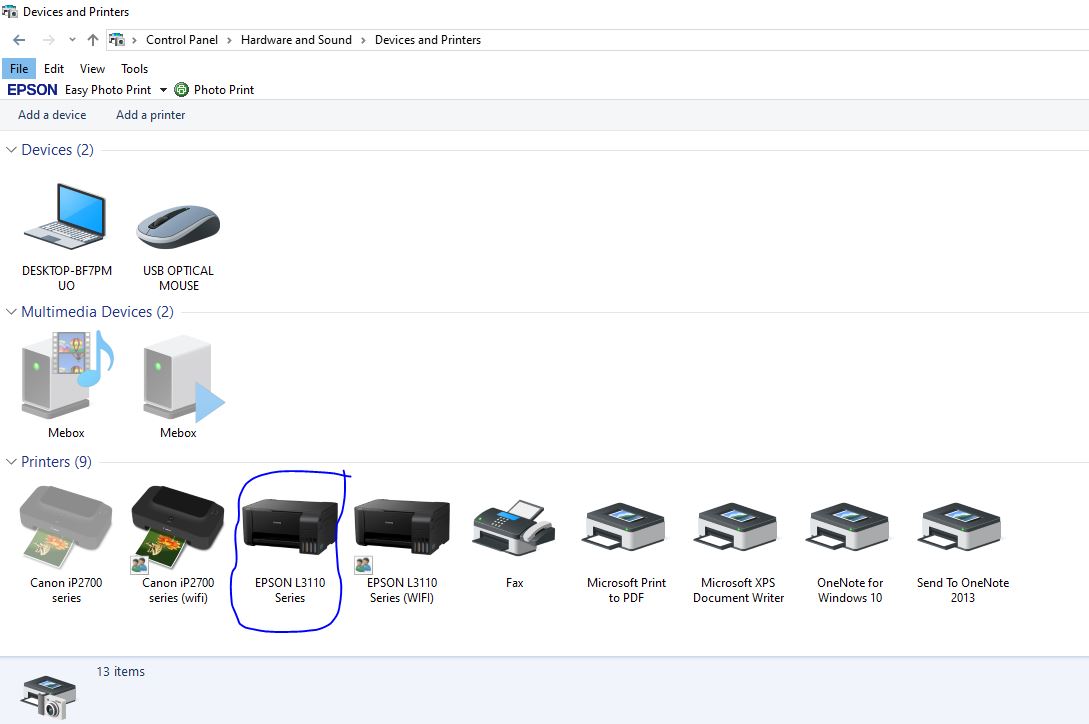This screenshot has width=1089, height=724.
Task: Select the Mebox device with play arrow
Action: point(183,379)
